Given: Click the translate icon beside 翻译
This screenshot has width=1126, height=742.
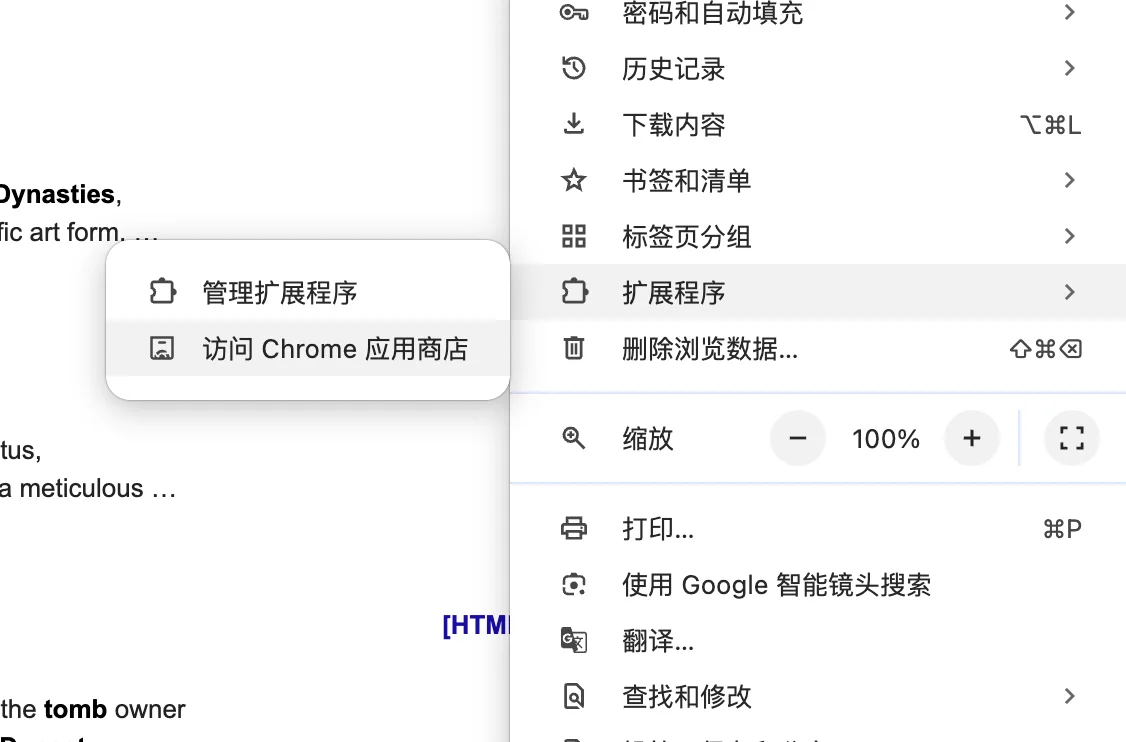Looking at the screenshot, I should (574, 640).
